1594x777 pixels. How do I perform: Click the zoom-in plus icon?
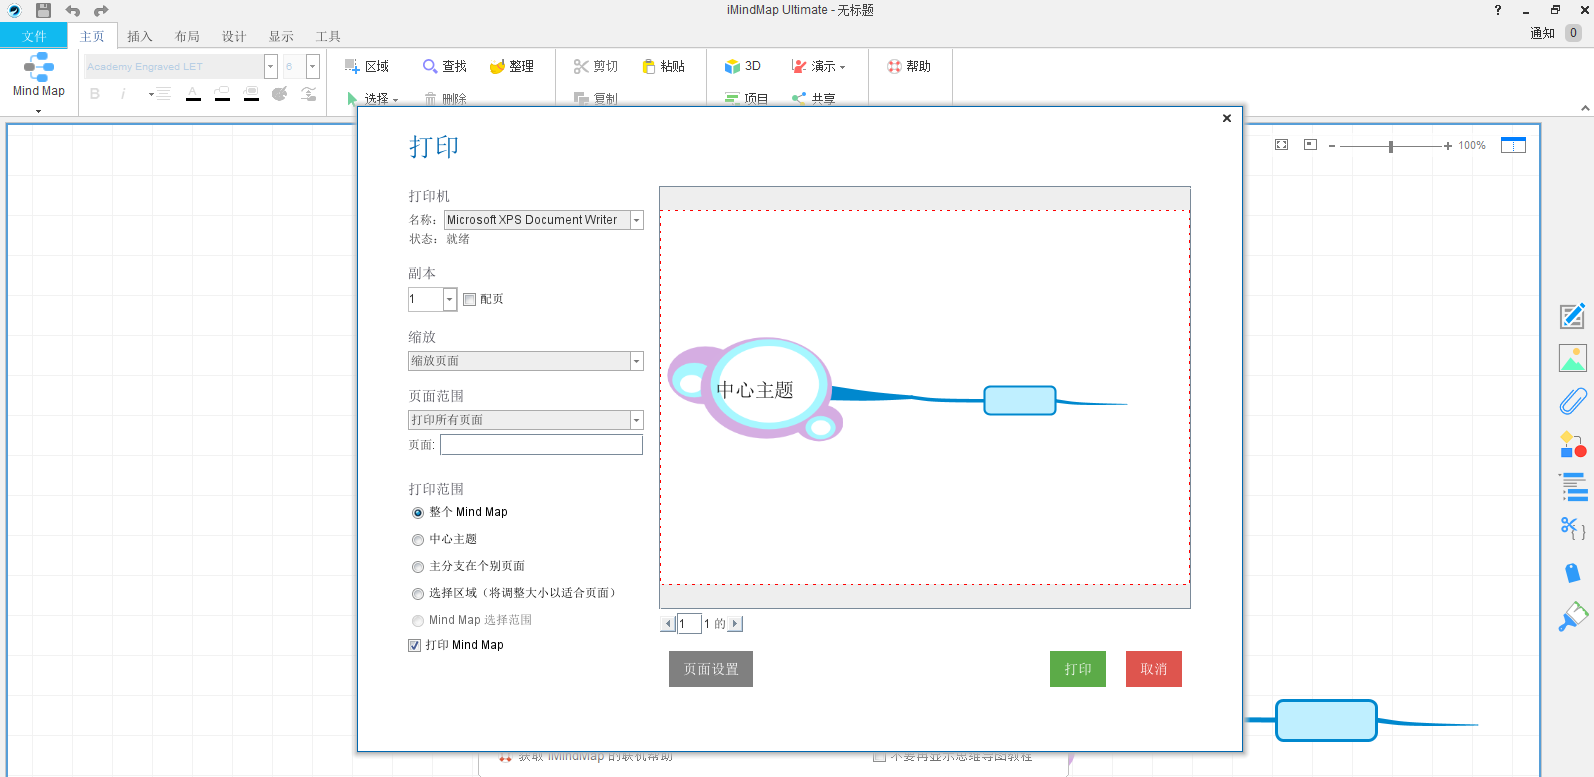1448,146
